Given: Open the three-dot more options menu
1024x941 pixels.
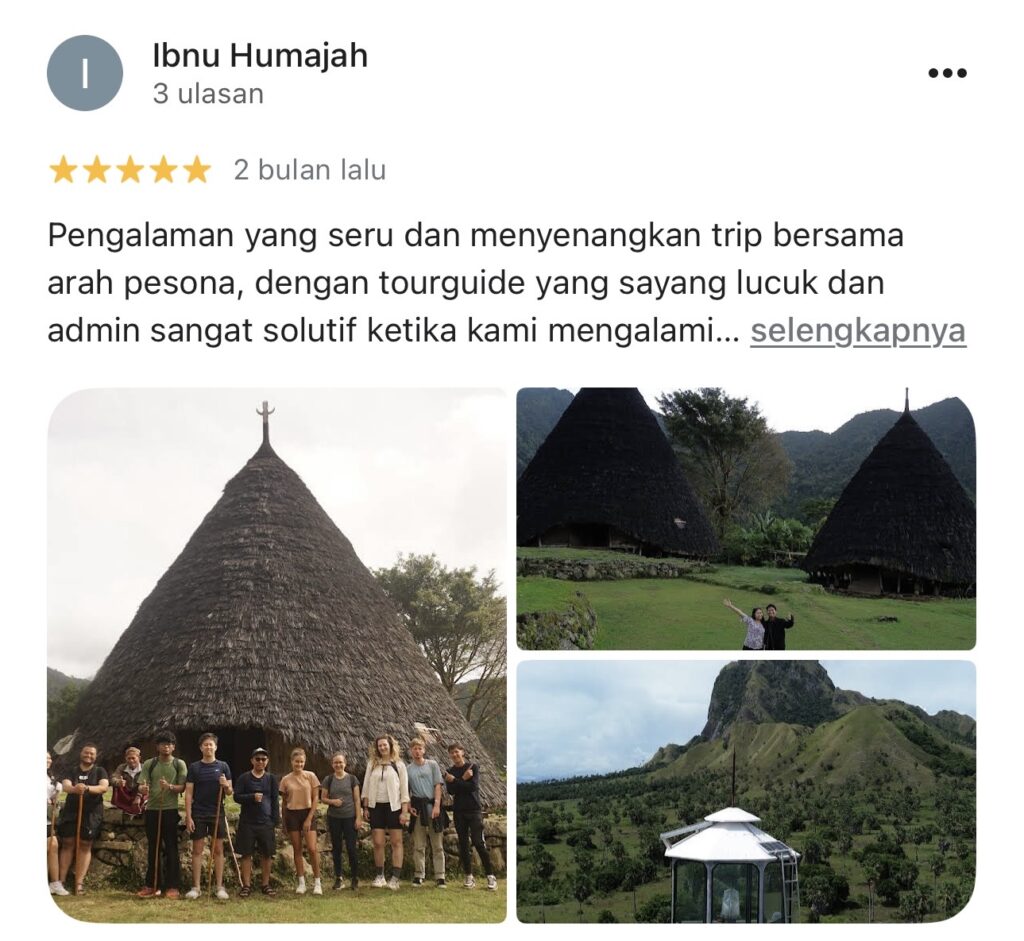Looking at the screenshot, I should (x=948, y=72).
